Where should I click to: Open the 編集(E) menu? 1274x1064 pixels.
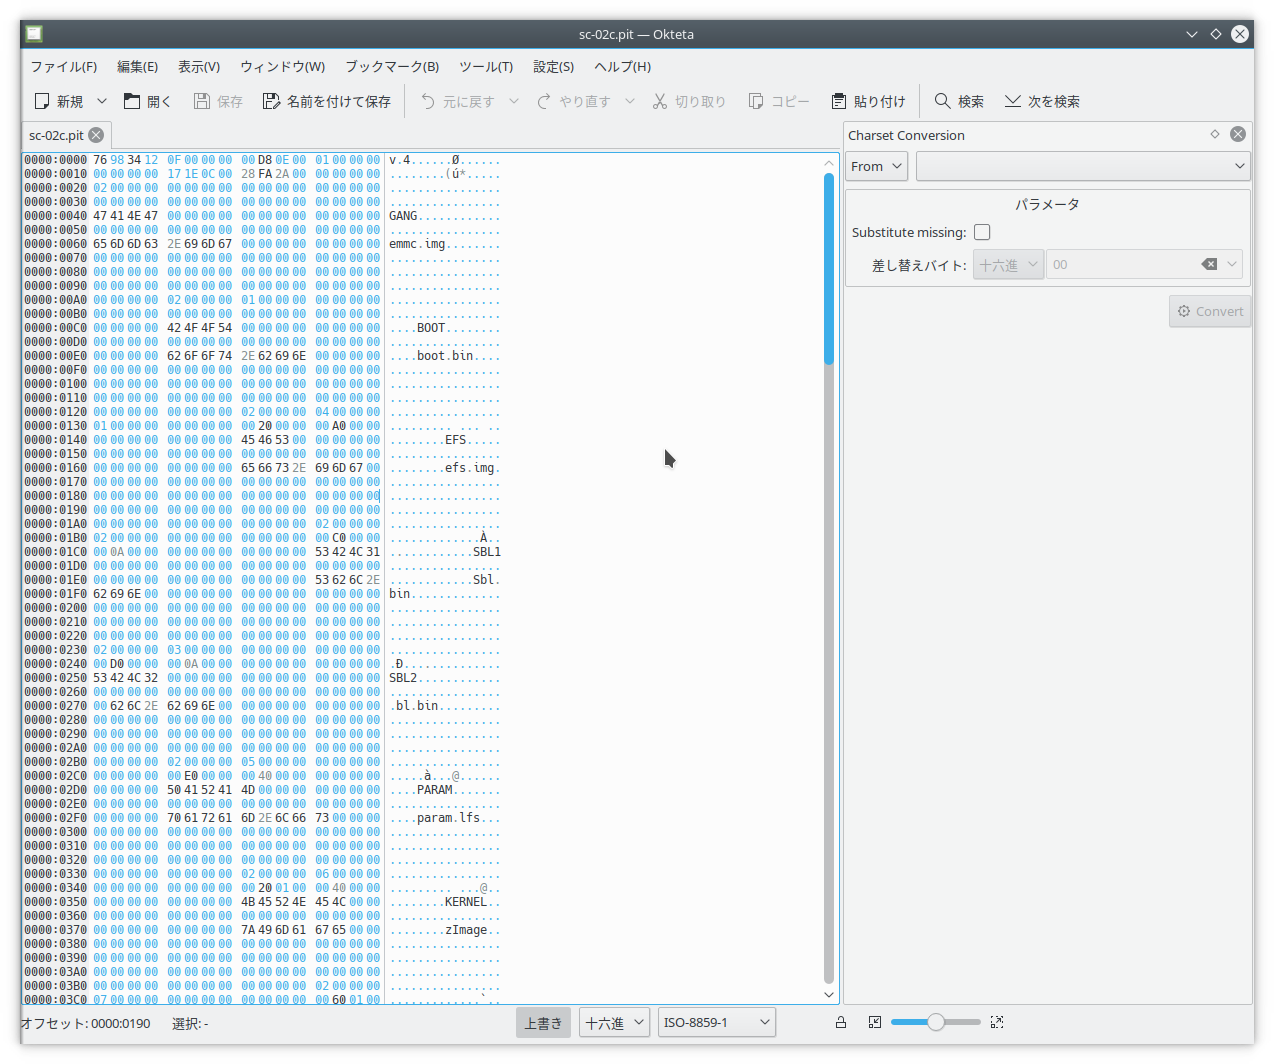[137, 66]
